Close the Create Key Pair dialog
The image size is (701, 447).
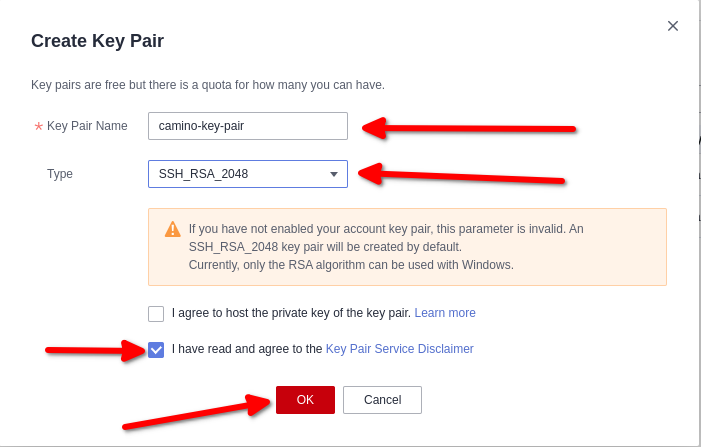click(673, 26)
